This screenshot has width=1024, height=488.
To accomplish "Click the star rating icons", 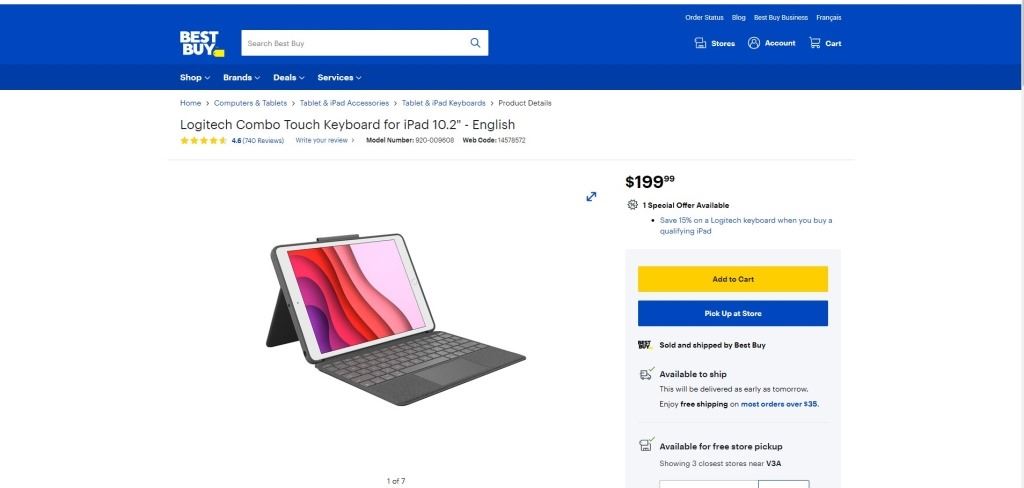I will pyautogui.click(x=203, y=140).
